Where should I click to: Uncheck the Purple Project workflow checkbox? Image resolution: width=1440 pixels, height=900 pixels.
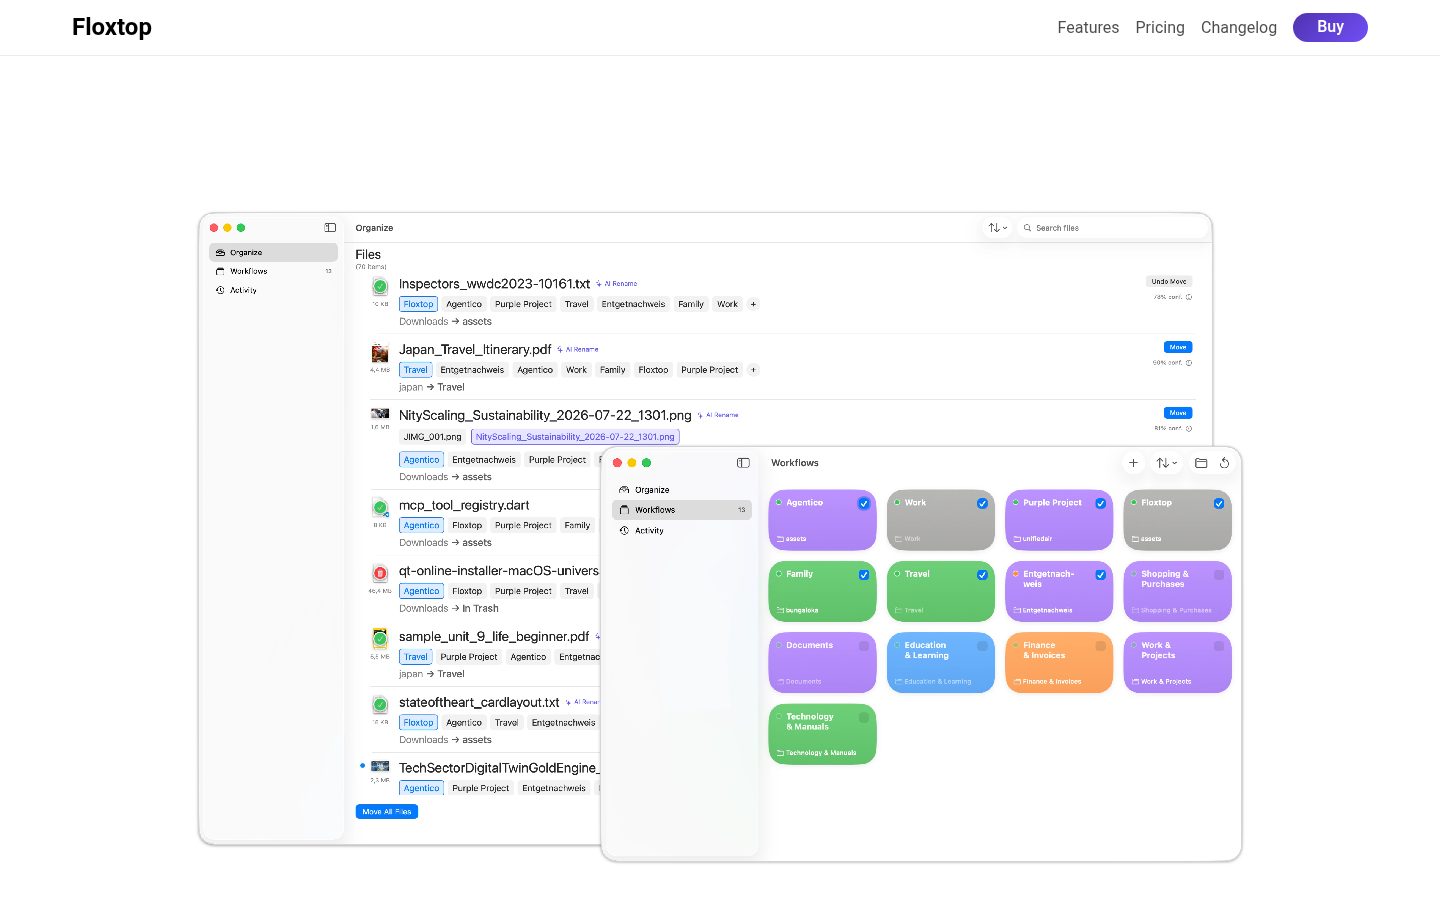1100,504
